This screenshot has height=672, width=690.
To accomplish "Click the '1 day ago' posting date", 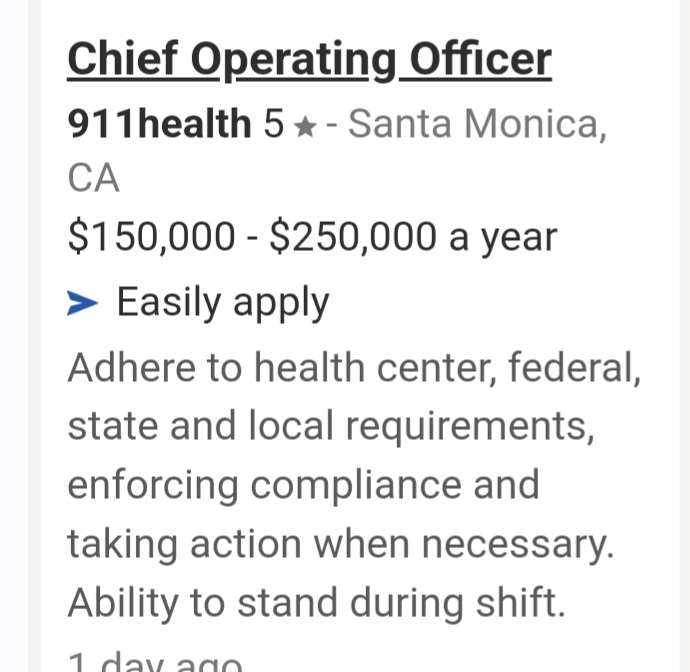I will tap(155, 661).
